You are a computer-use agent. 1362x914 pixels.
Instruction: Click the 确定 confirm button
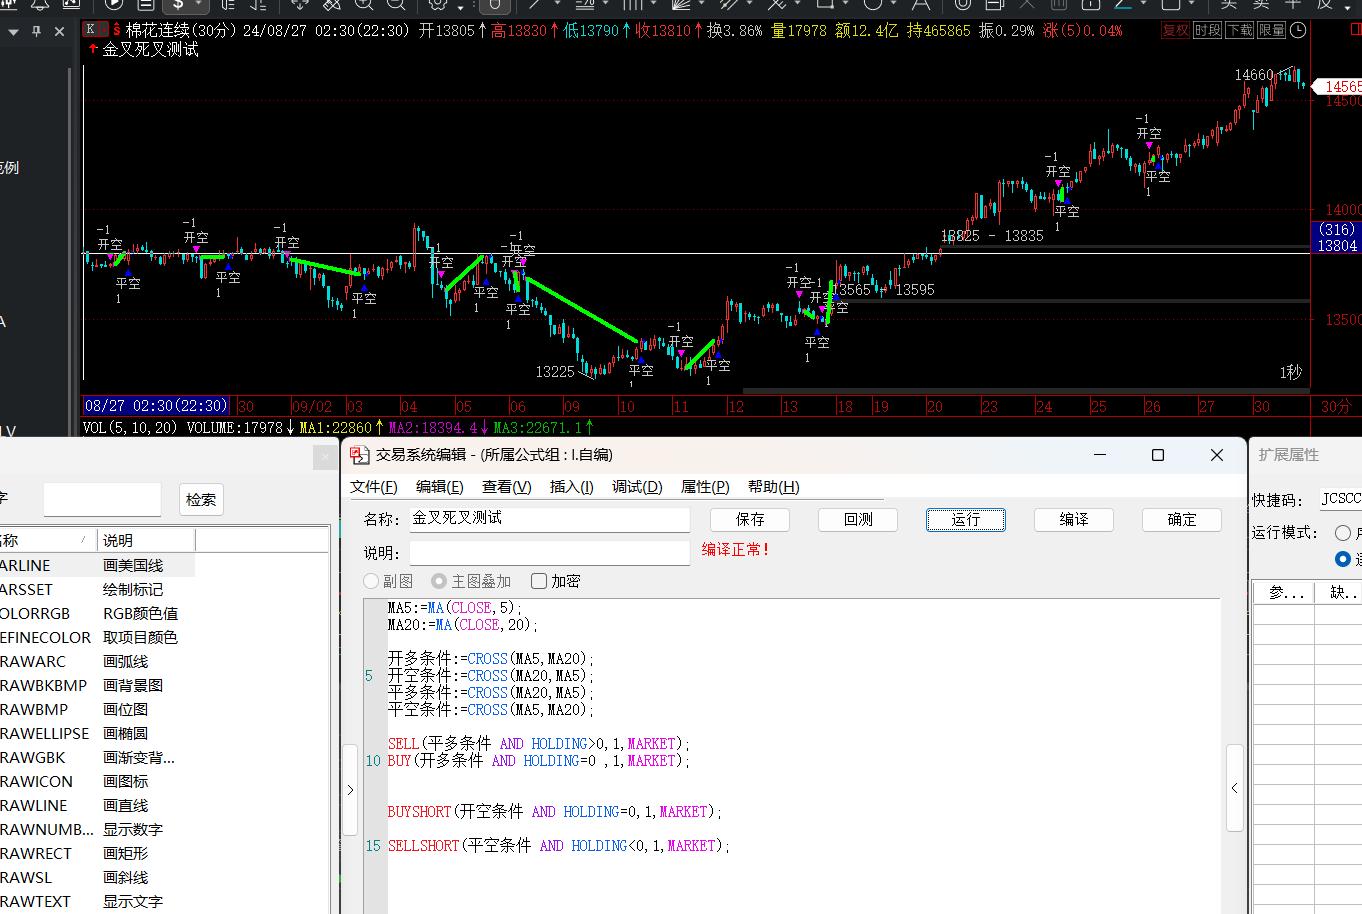click(1182, 520)
